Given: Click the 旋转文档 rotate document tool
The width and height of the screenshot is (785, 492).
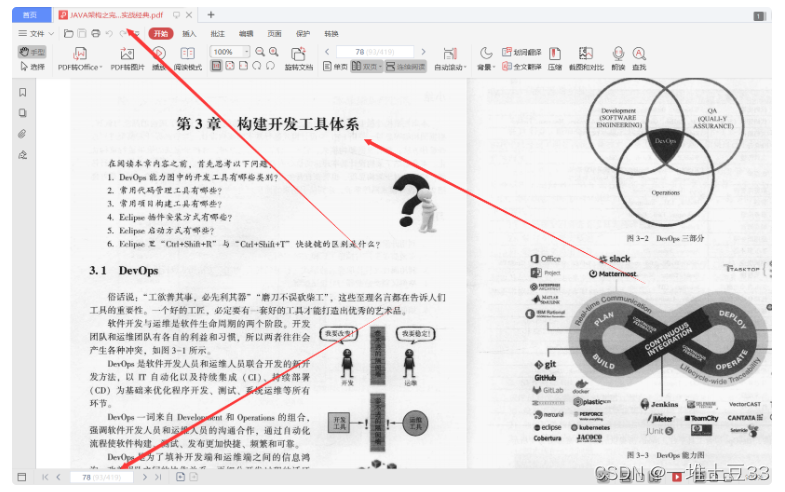Looking at the screenshot, I should coord(299,59).
